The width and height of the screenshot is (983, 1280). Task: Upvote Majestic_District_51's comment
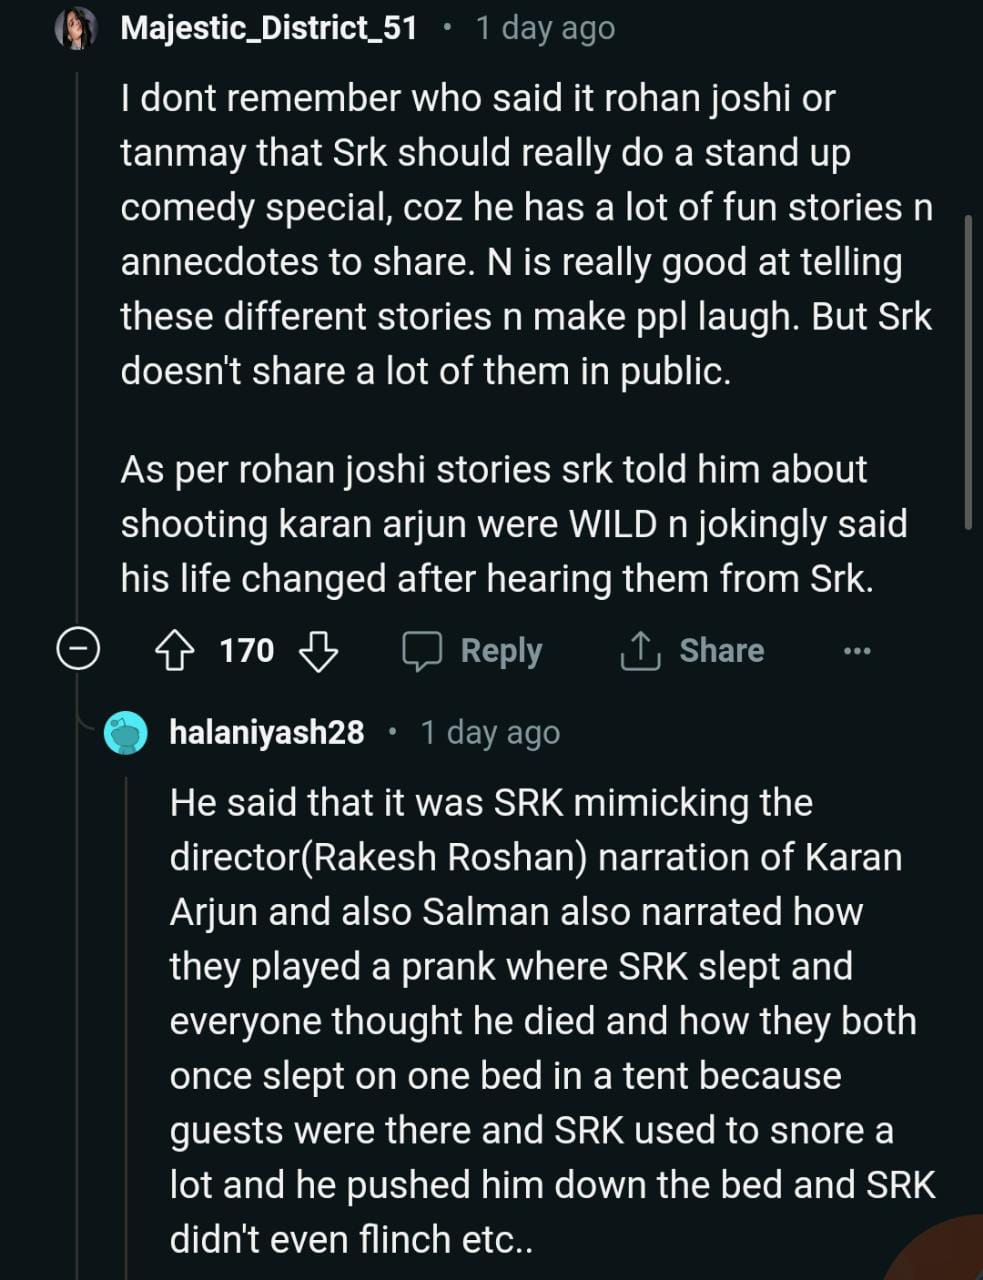(174, 651)
